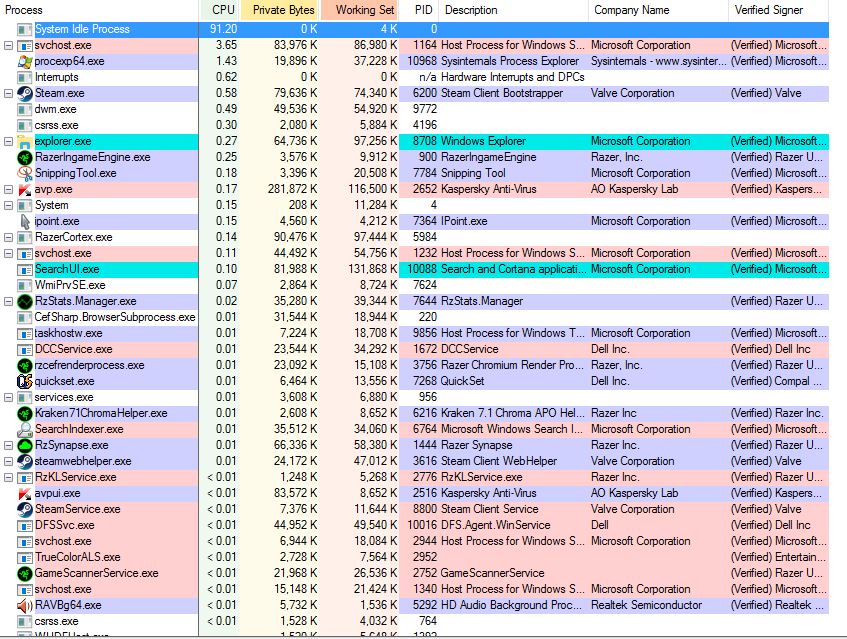Select the csrss.exe PID 4196 row
This screenshot has height=639, width=847.
(x=414, y=125)
